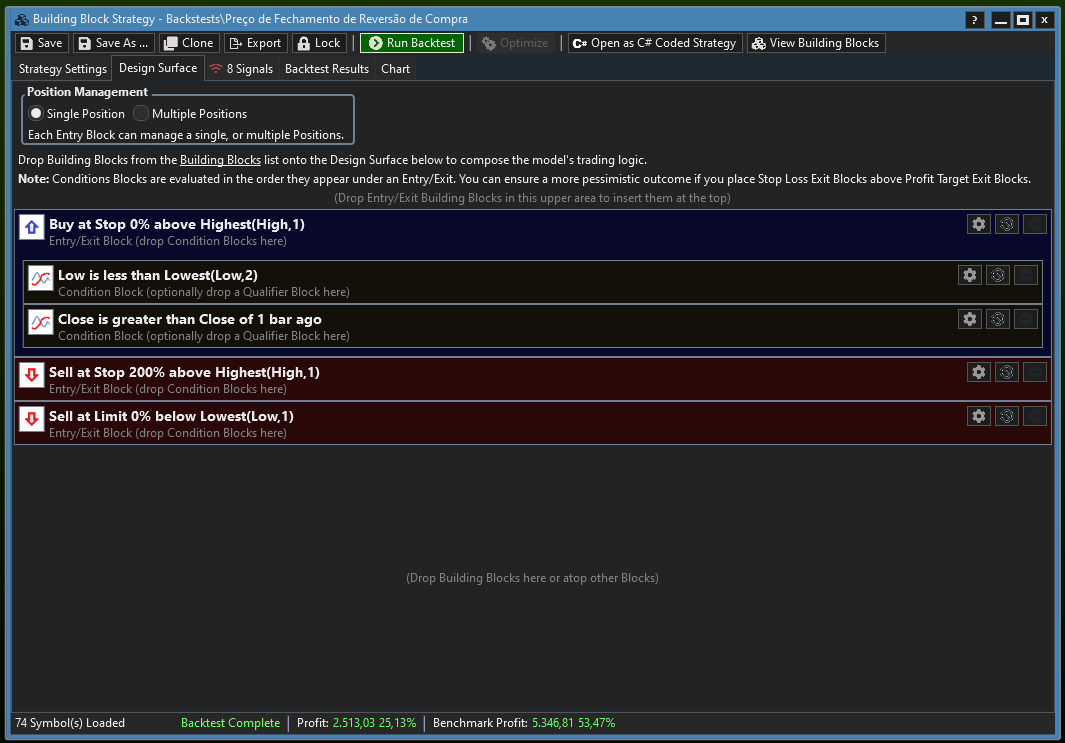This screenshot has height=743, width=1065.
Task: Open the Save As dialog
Action: tap(113, 43)
